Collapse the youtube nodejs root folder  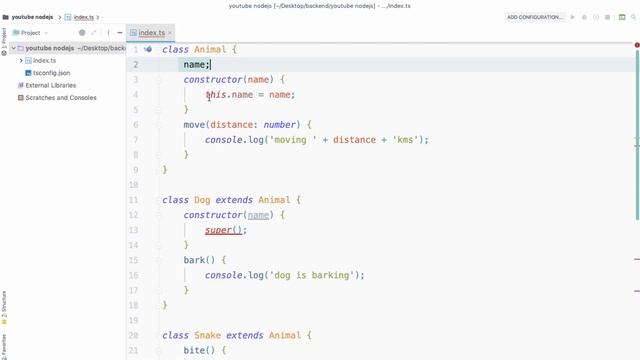point(13,48)
